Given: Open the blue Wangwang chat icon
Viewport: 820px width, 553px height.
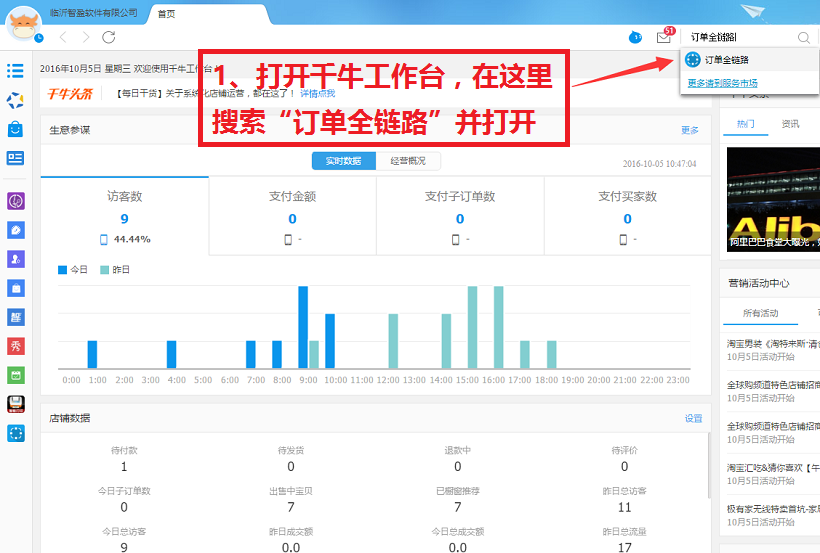Looking at the screenshot, I should coord(635,37).
